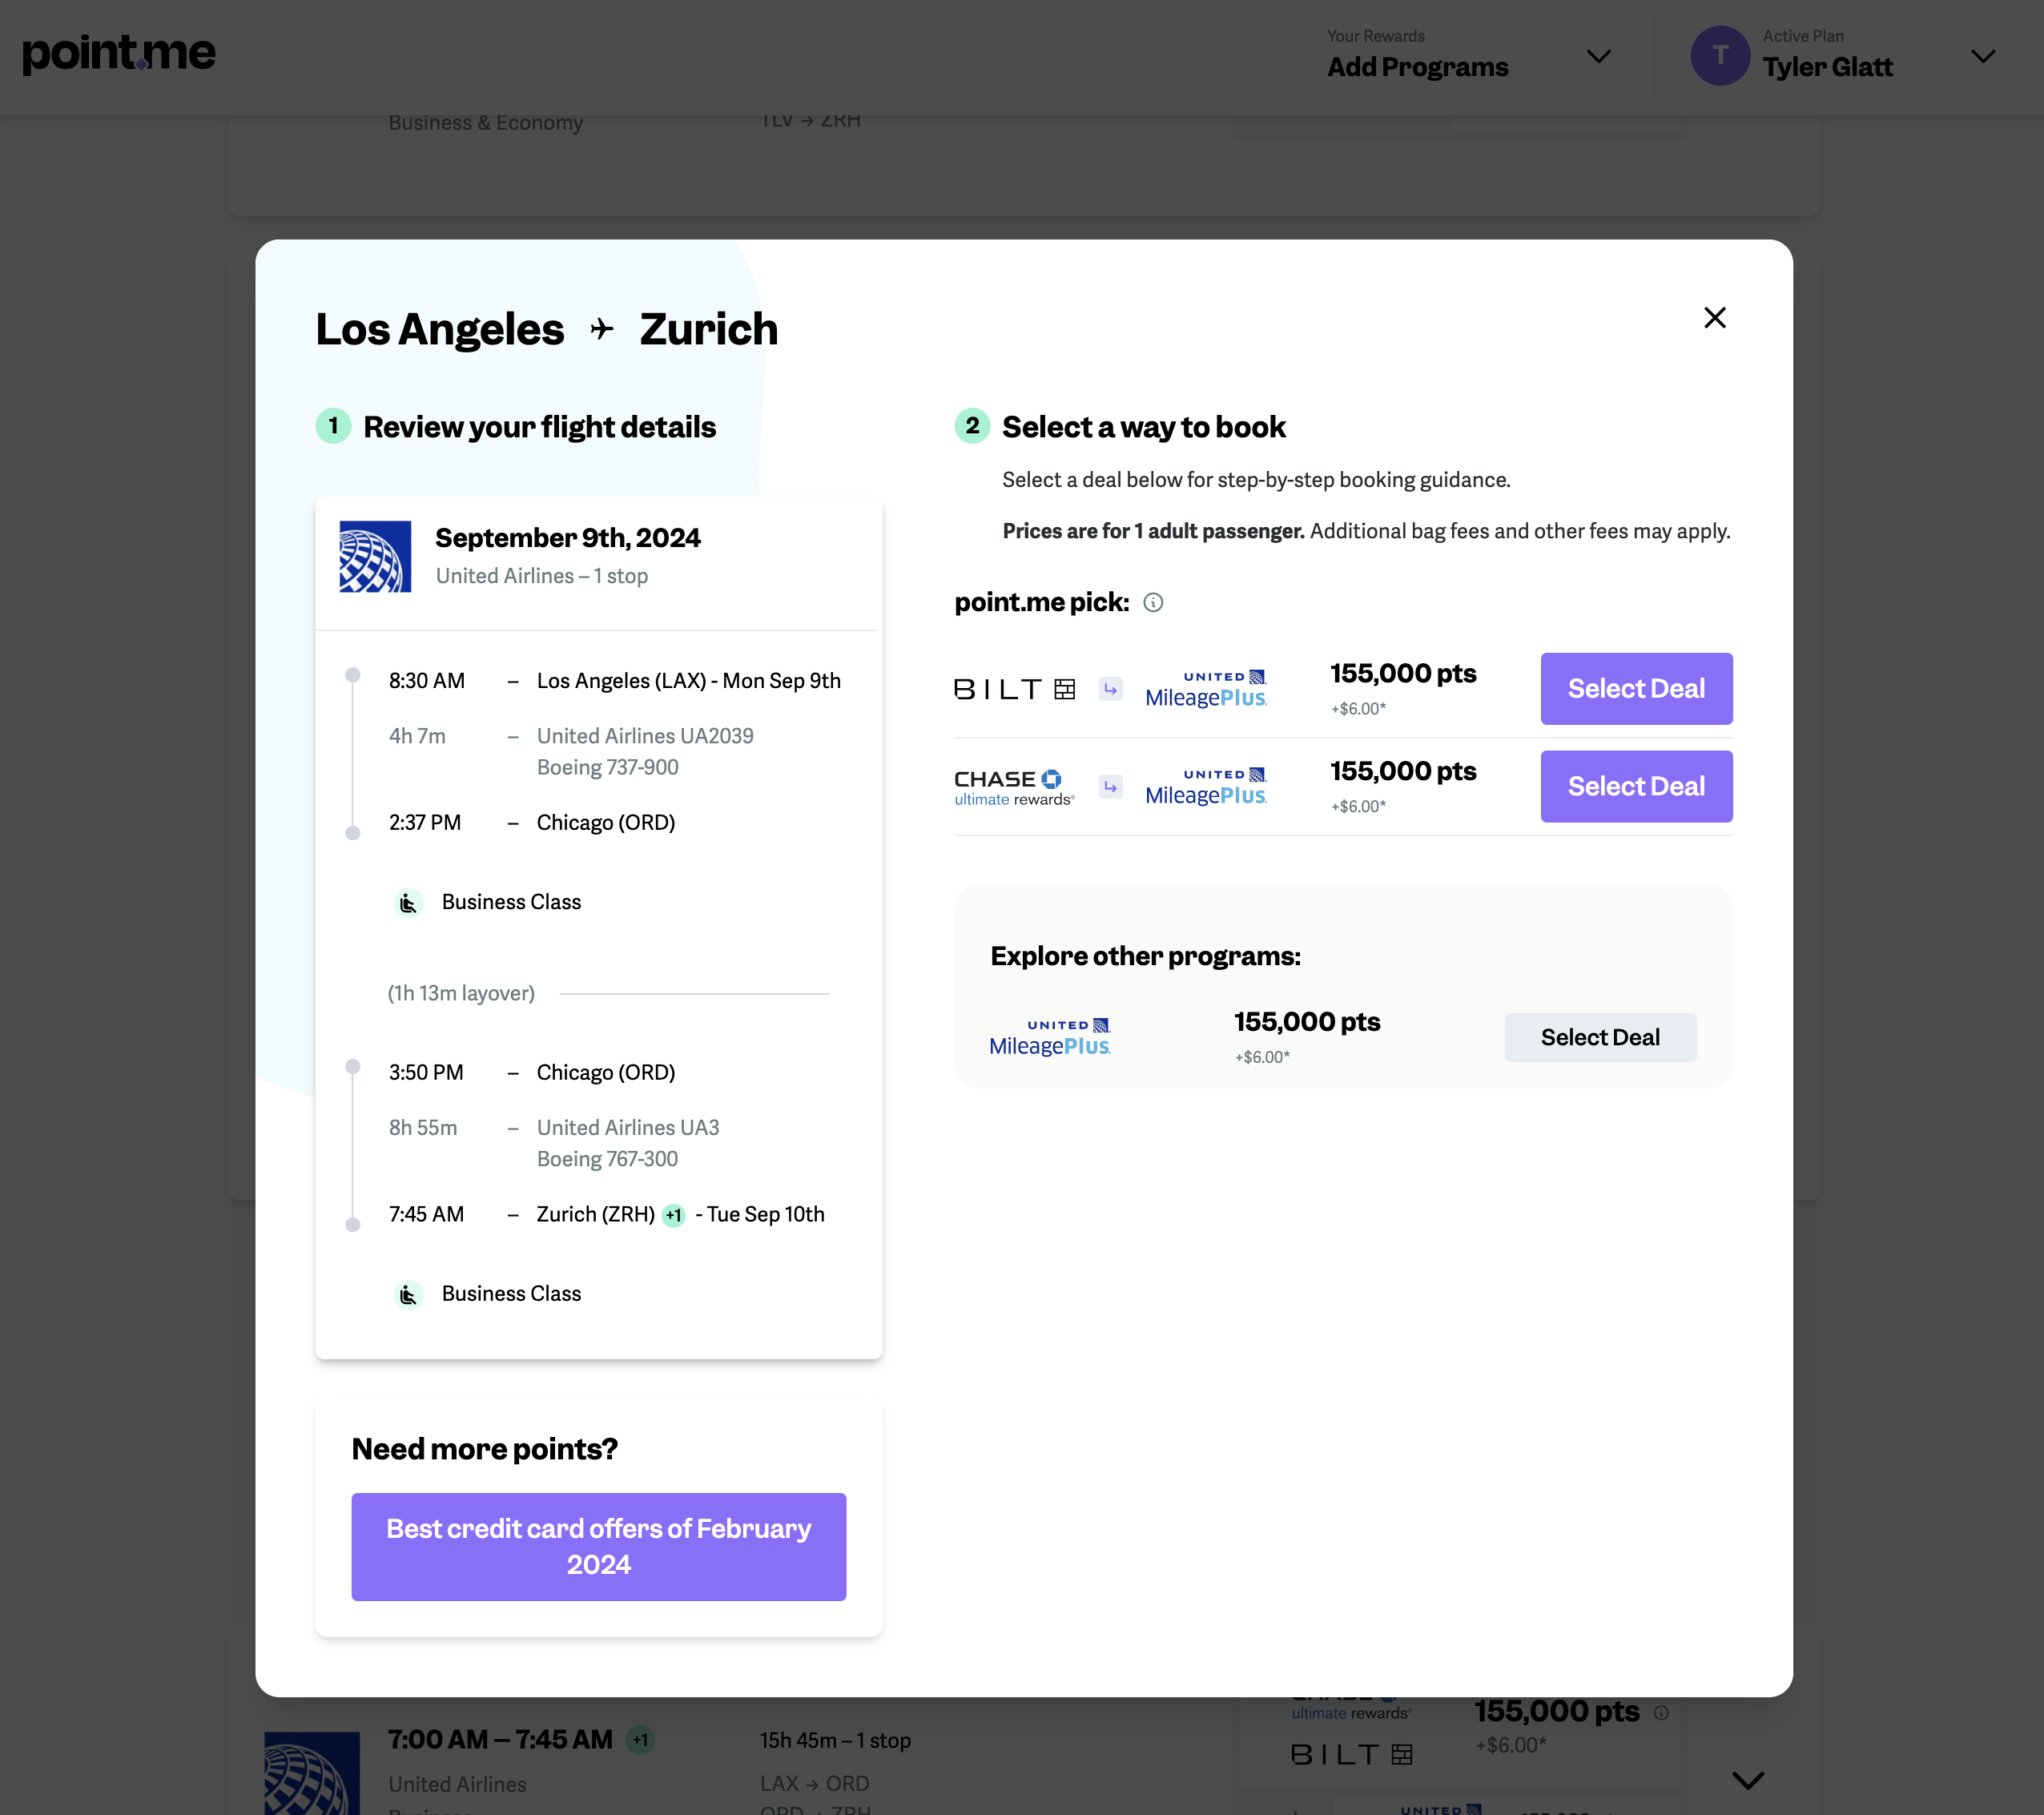
Task: Click the seat icon for second Business Class leg
Action: click(x=407, y=1295)
